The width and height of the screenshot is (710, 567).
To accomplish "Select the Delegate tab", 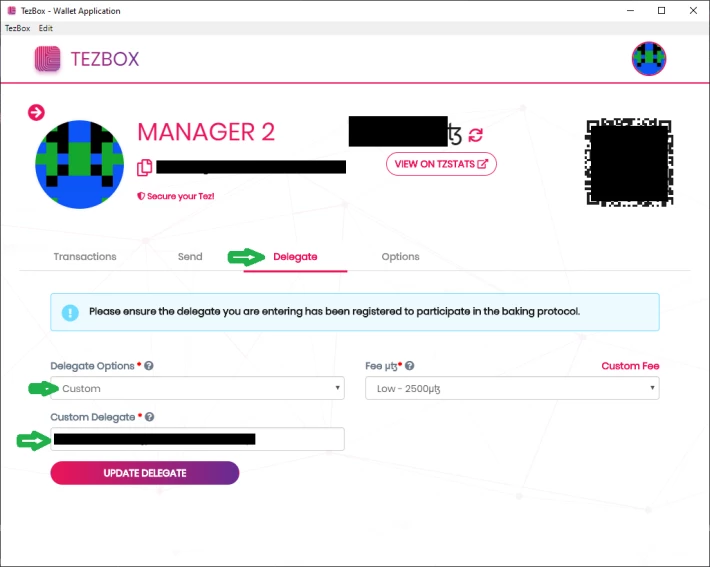I will click(x=295, y=257).
